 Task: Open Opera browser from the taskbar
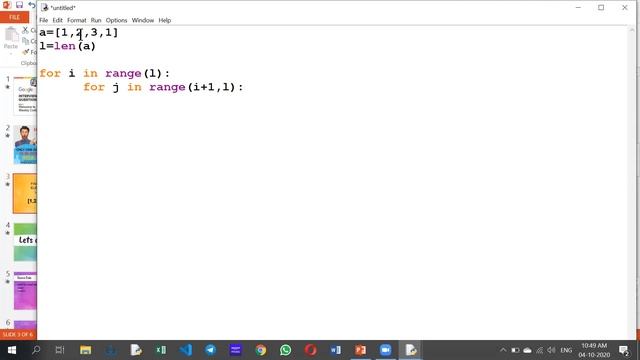click(x=310, y=350)
